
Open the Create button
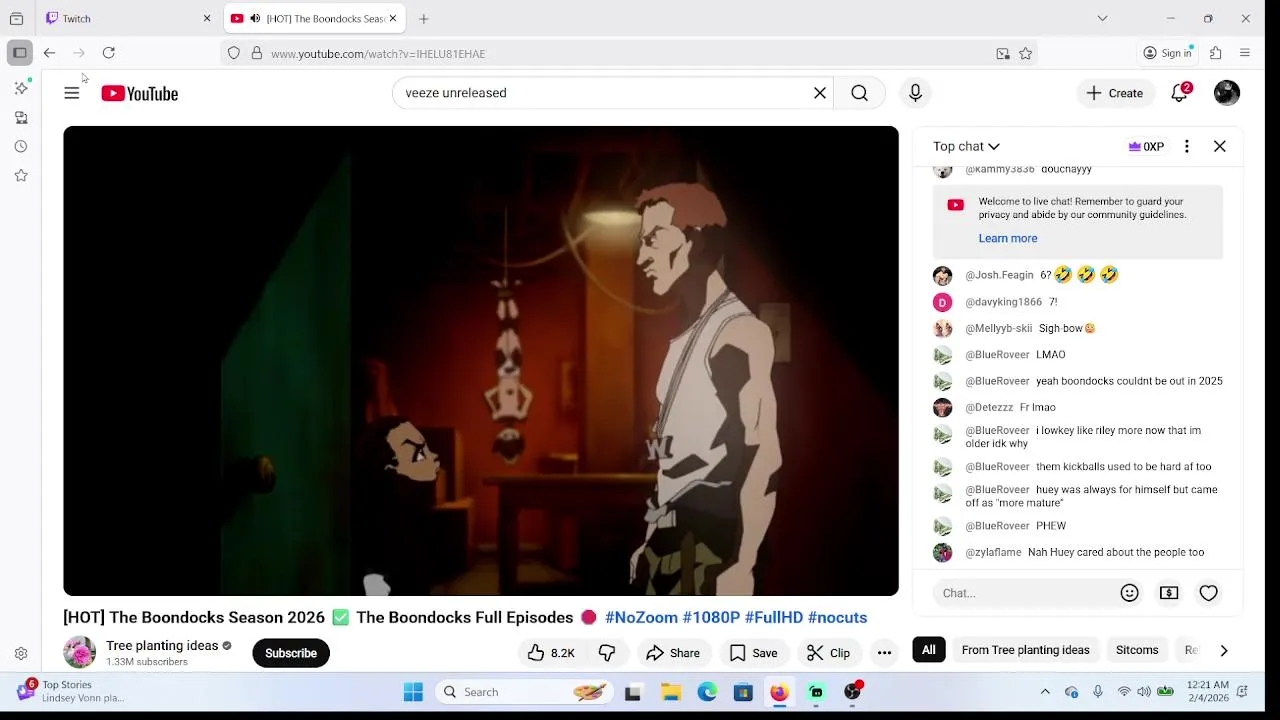tap(1115, 93)
